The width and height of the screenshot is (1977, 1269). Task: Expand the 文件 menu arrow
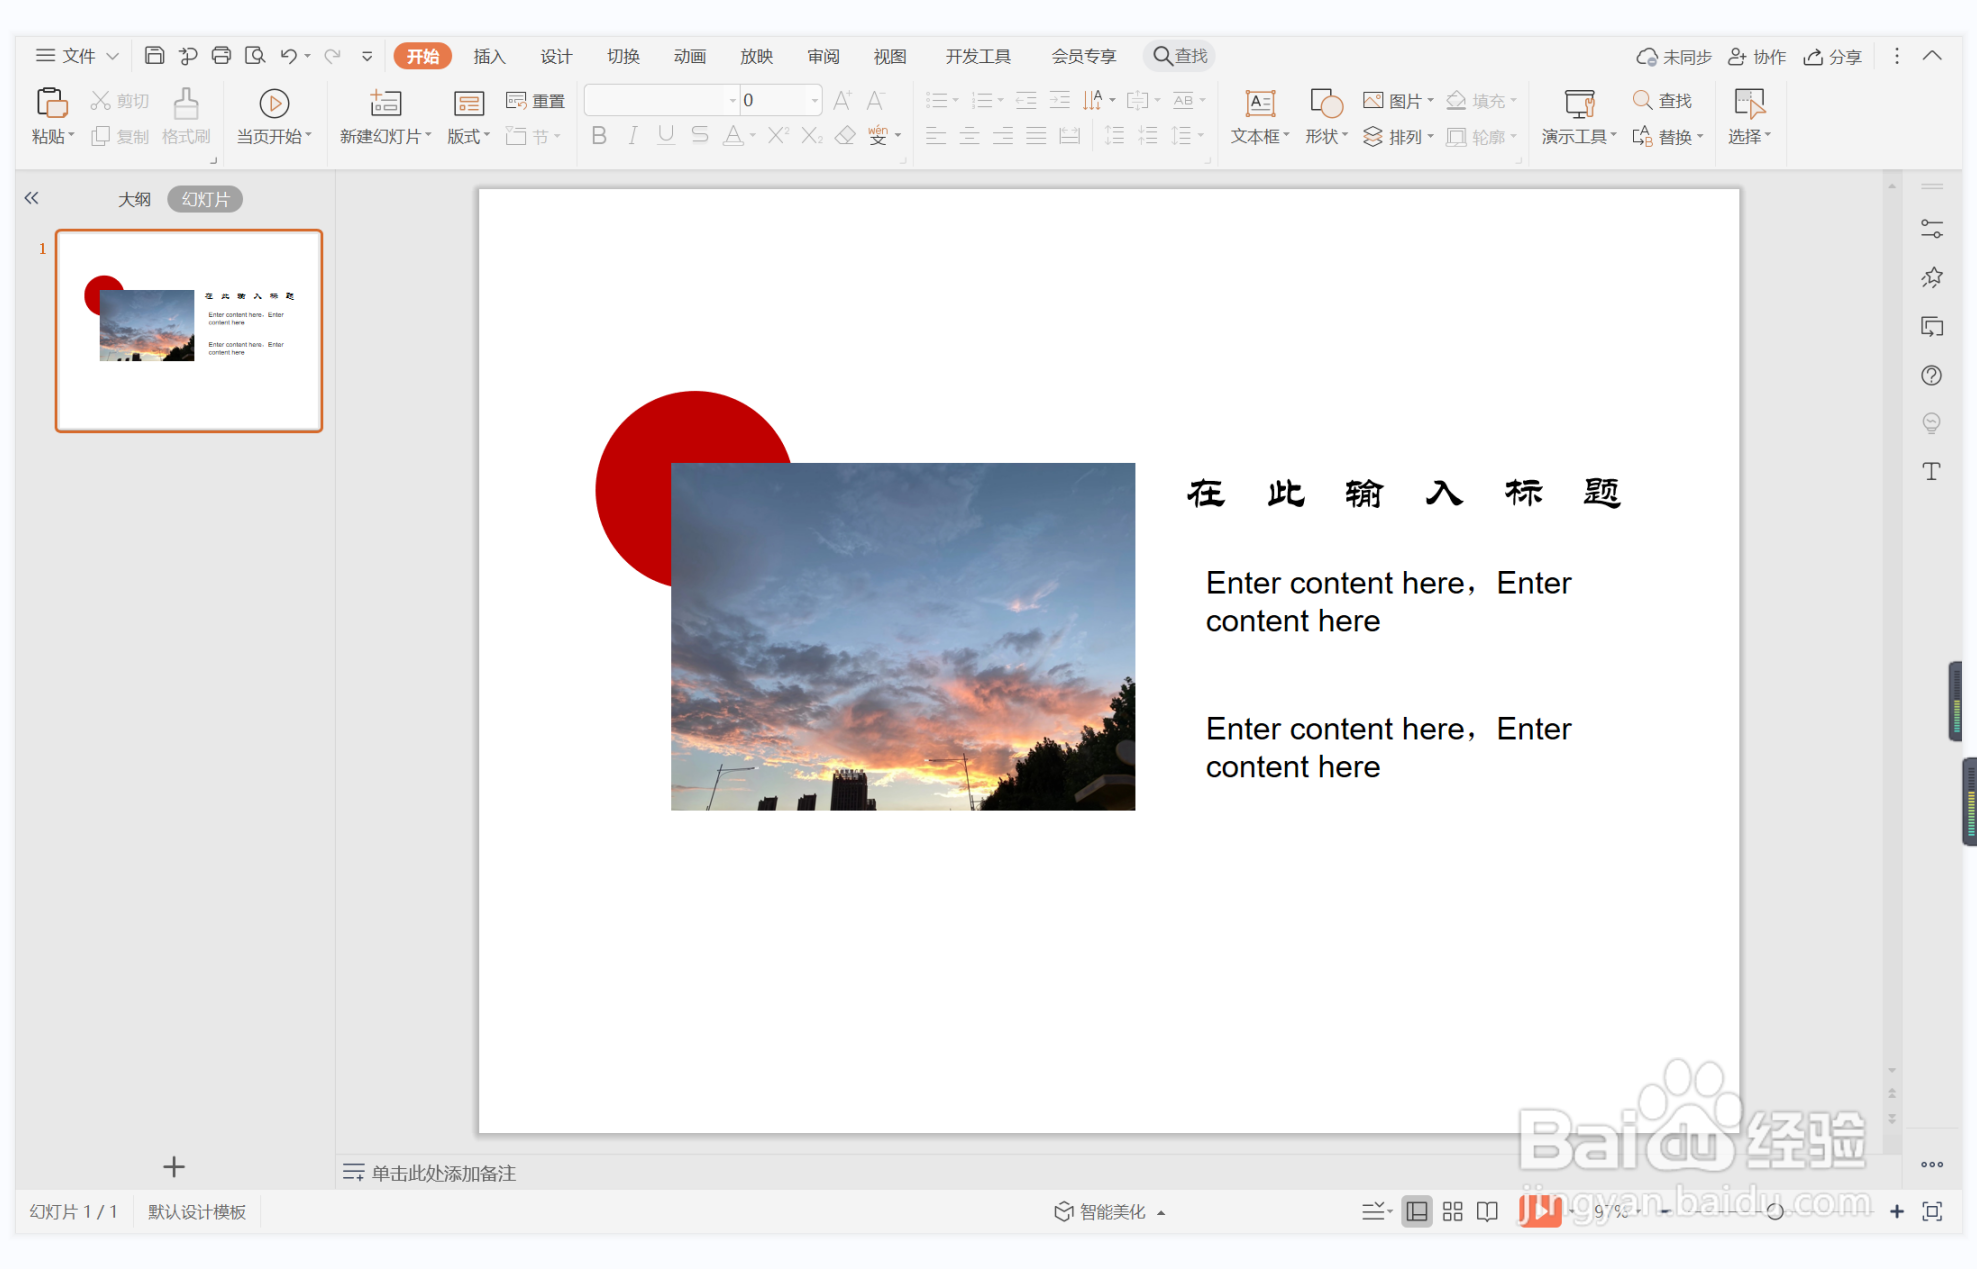(x=113, y=56)
